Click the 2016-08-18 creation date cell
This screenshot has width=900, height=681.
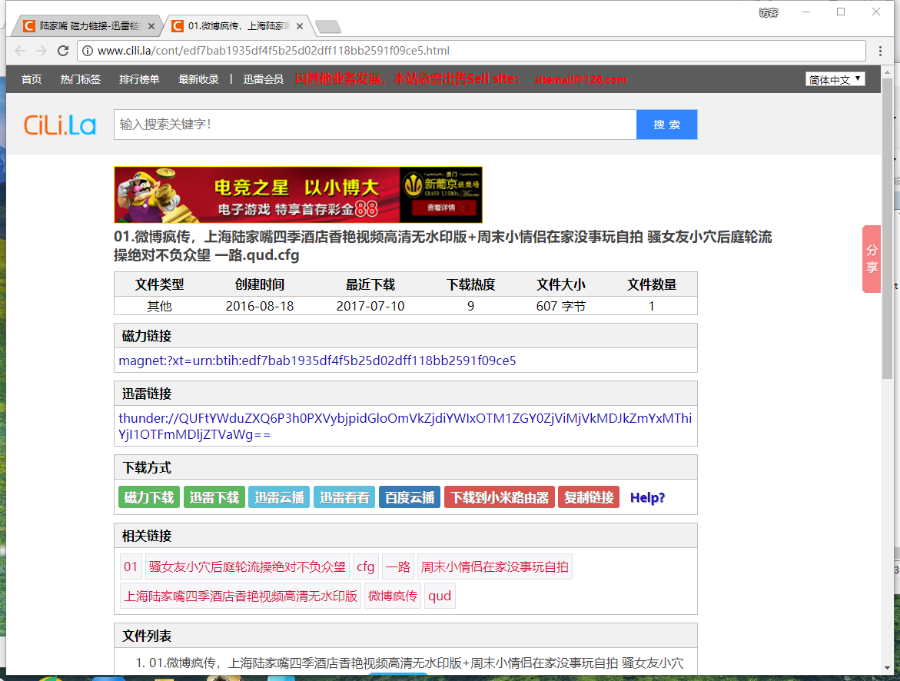(x=259, y=306)
